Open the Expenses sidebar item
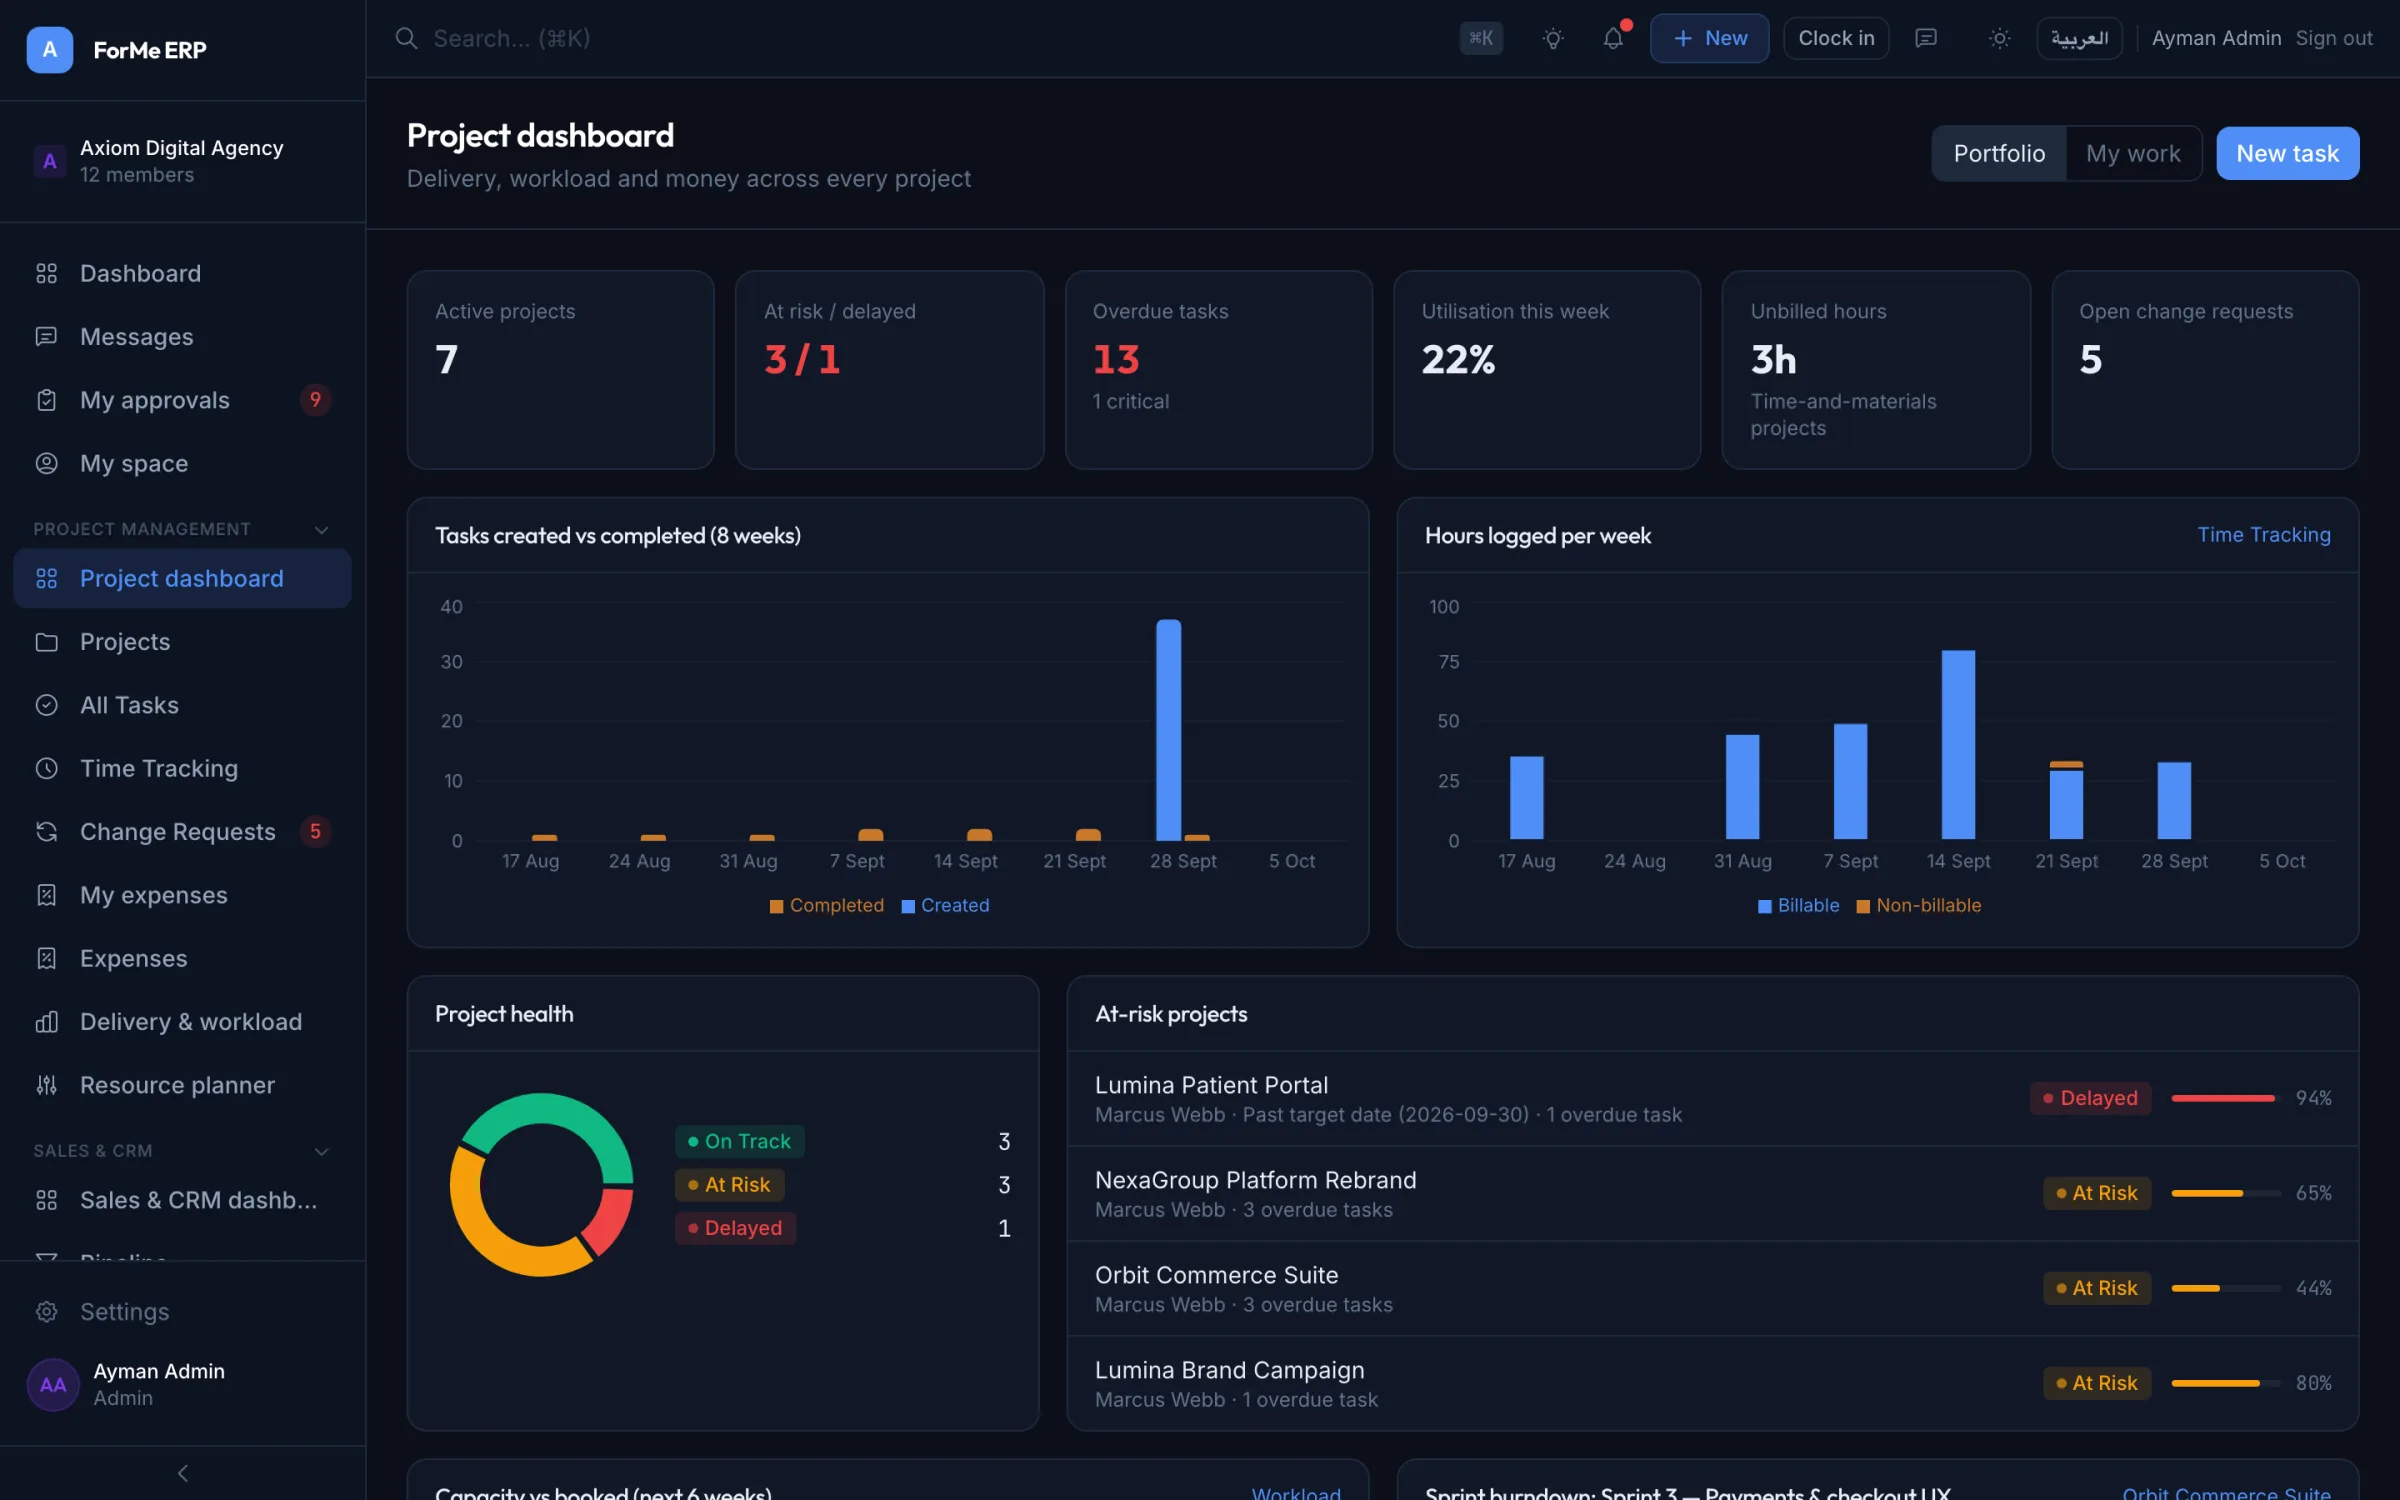 182,958
